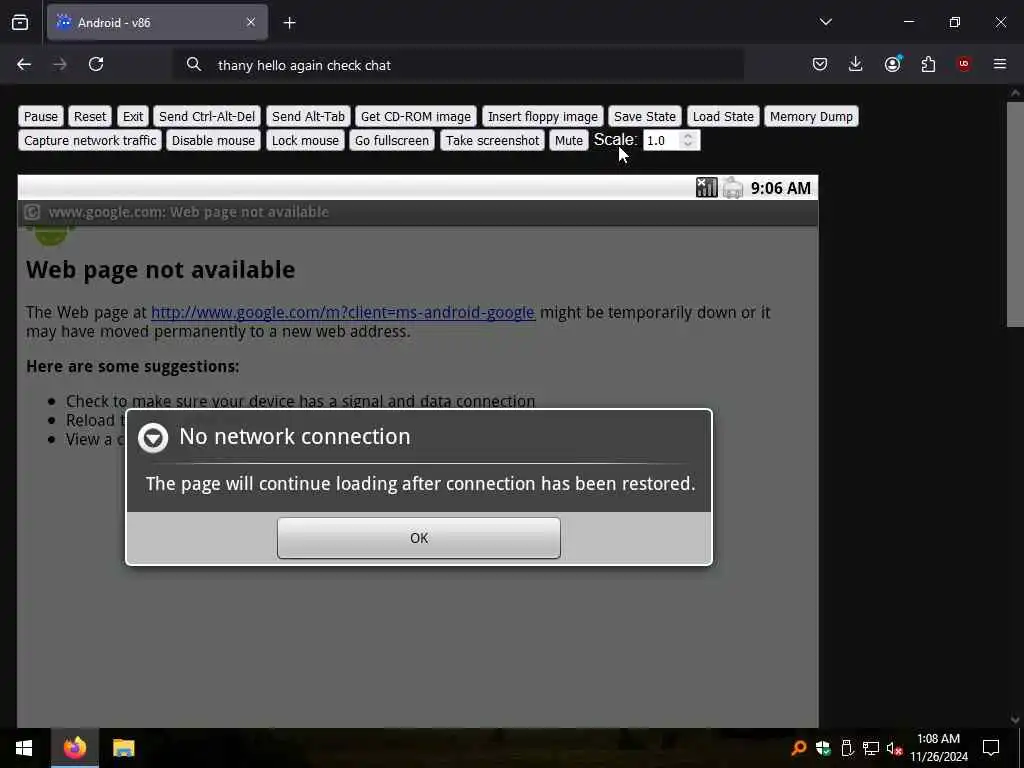The image size is (1024, 768).
Task: Click the 'Web page not available' heading
Action: tap(161, 270)
